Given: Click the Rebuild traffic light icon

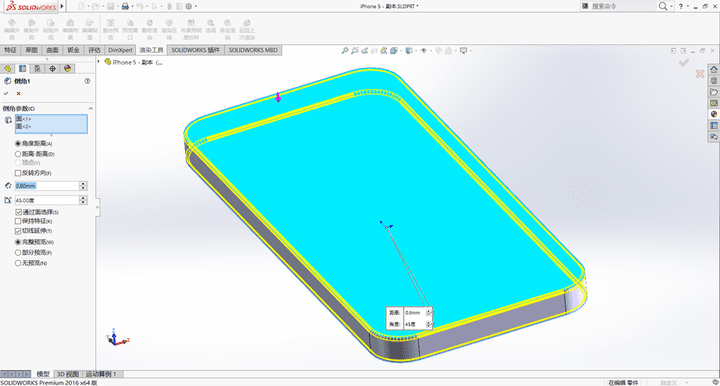Looking at the screenshot, I should pos(169,6).
